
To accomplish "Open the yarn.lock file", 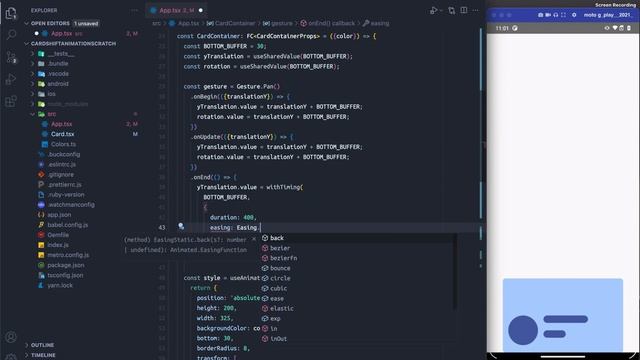I will point(60,285).
